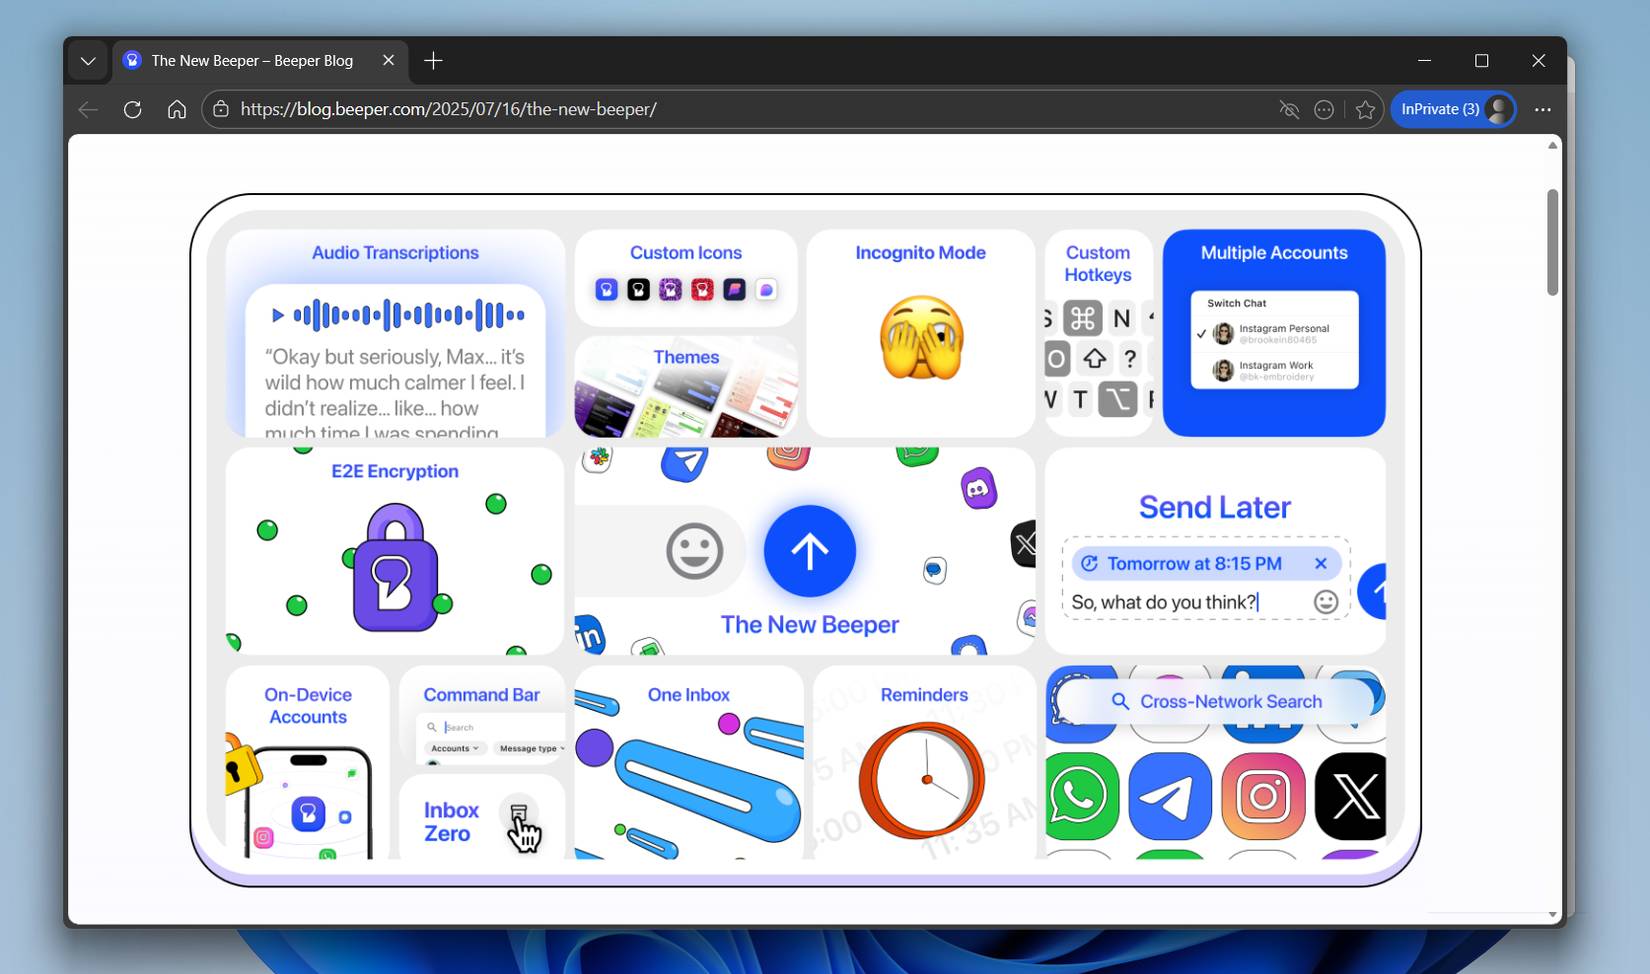Viewport: 1650px width, 974px height.
Task: Click the WhatsApp icon in Cross-Network Search
Action: (1081, 797)
